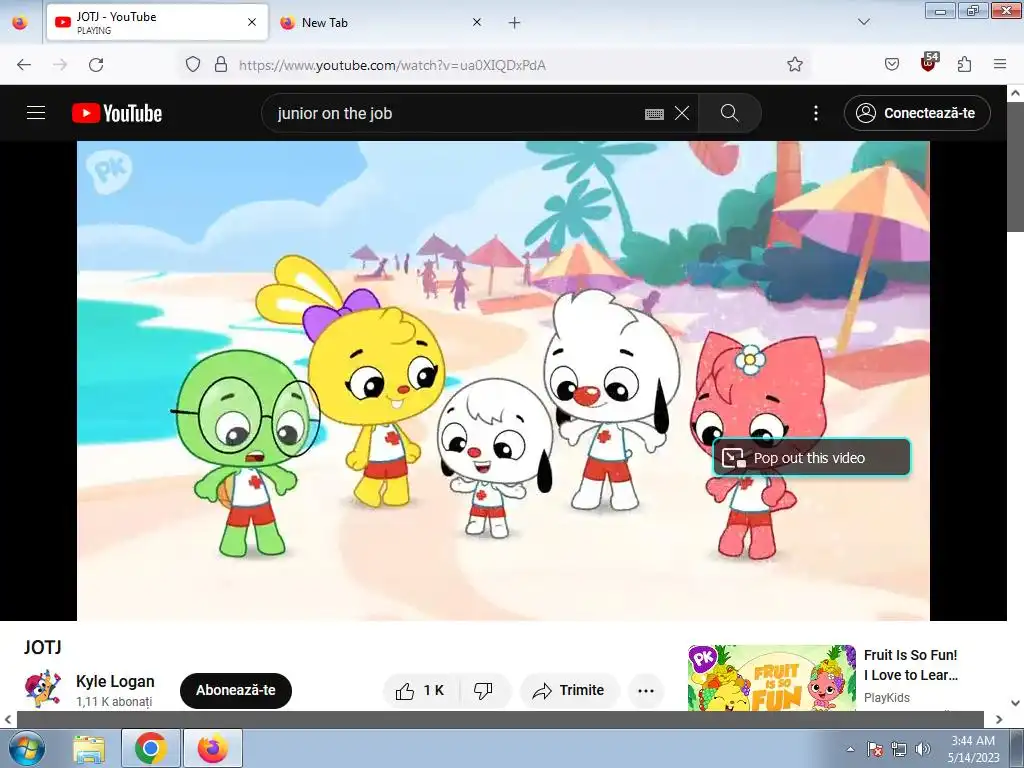Dislike the video with thumbs down
Image resolution: width=1024 pixels, height=768 pixels.
click(483, 690)
